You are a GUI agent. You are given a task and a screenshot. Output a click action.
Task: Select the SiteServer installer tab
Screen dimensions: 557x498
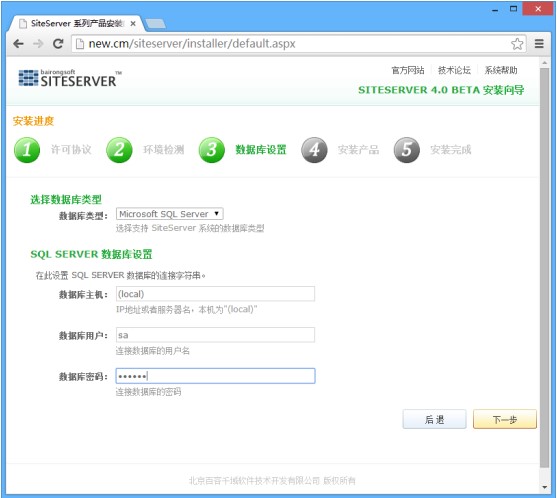point(76,23)
